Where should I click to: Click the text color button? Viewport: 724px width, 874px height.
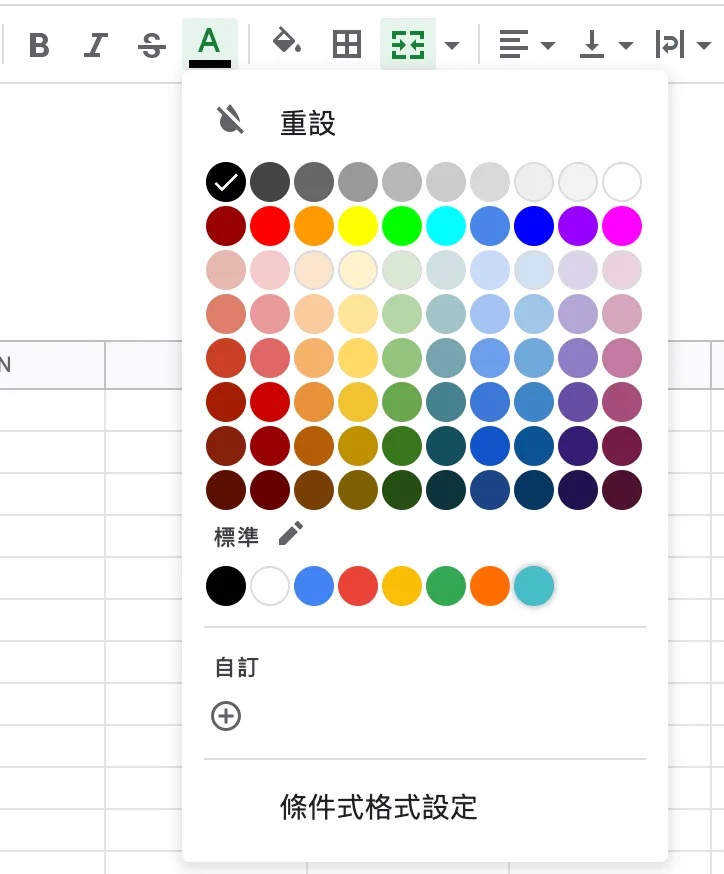(209, 45)
